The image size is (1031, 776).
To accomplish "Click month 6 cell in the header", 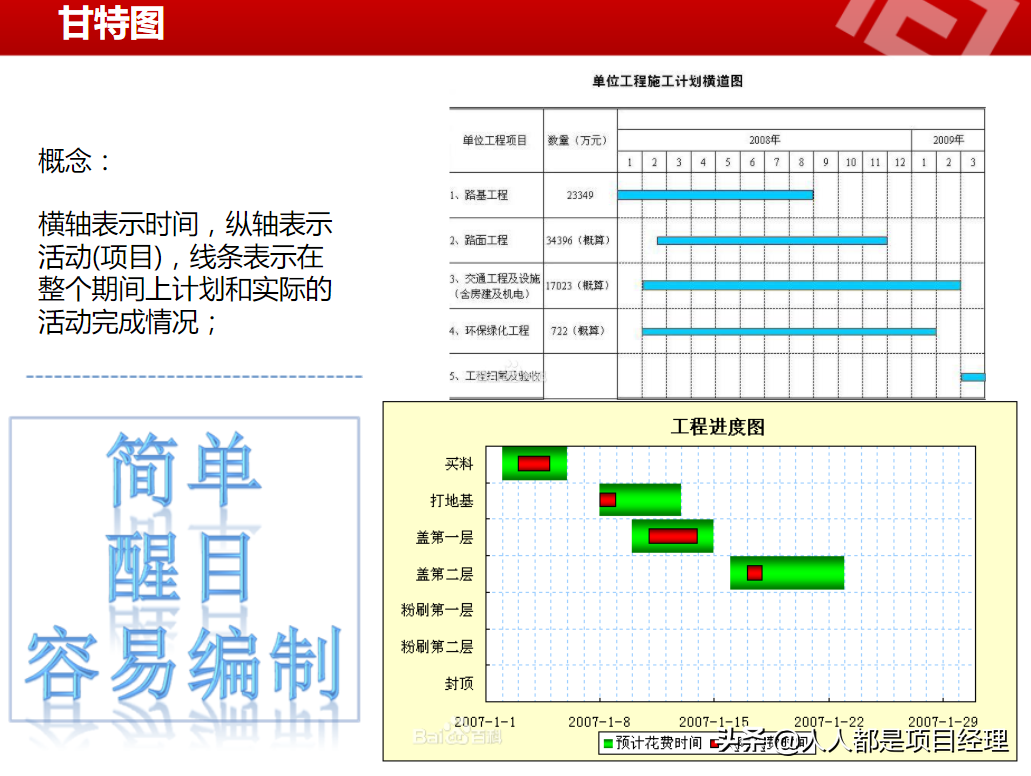I will coord(752,162).
